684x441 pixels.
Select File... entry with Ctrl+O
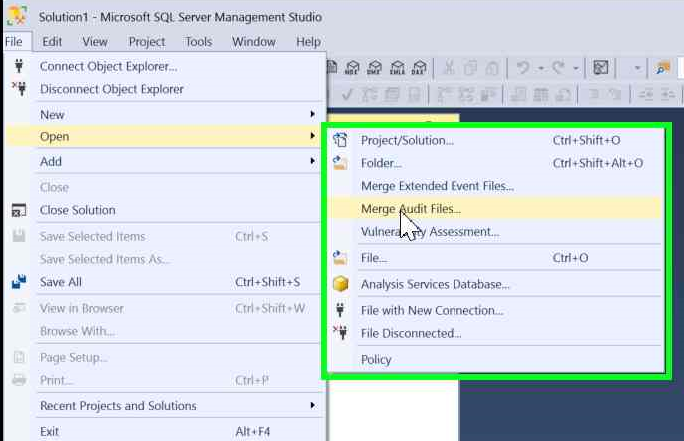(x=496, y=258)
